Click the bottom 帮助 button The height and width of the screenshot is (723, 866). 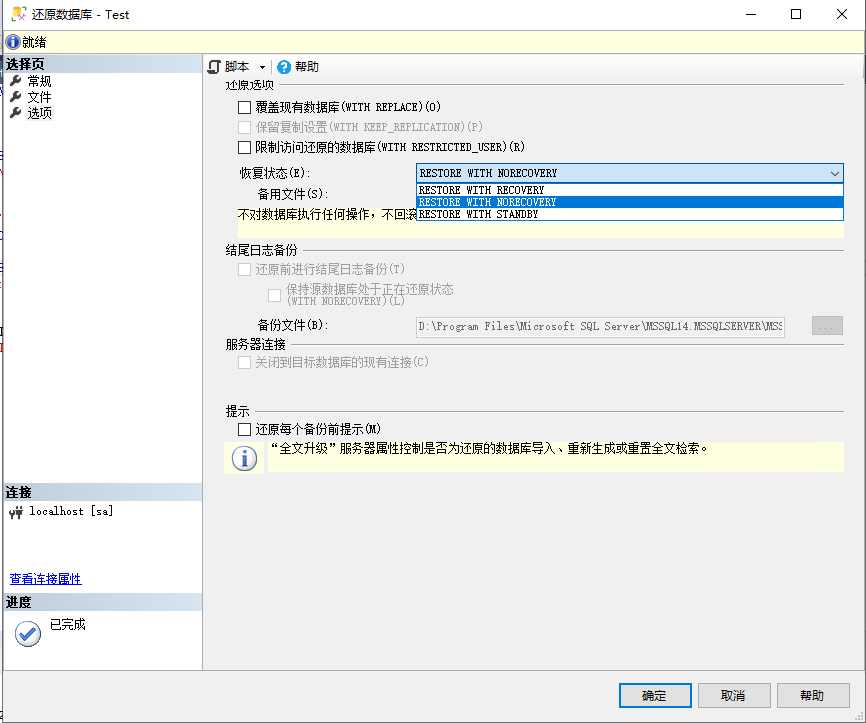click(x=813, y=695)
